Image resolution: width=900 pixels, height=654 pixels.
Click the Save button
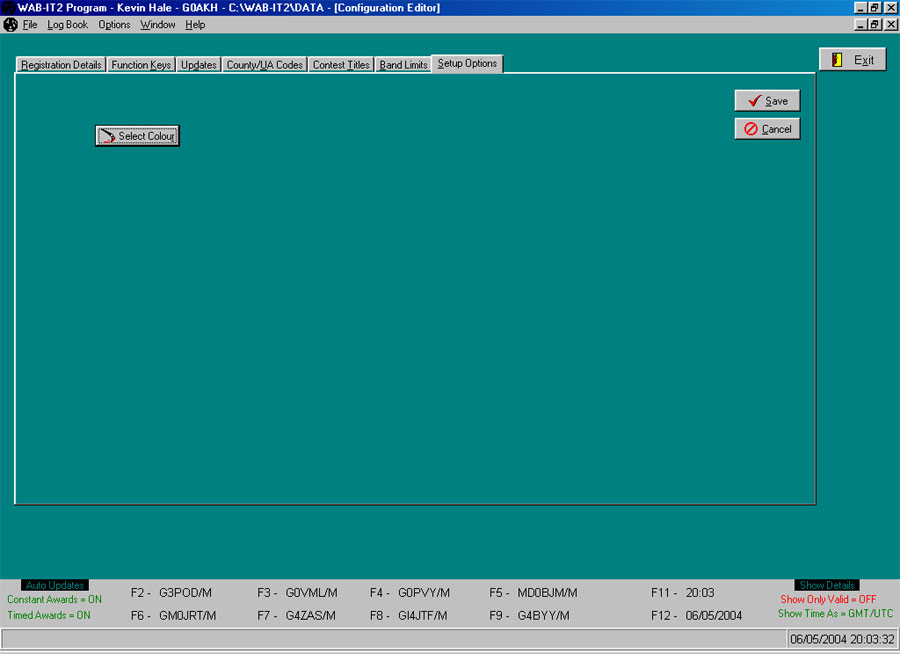(767, 100)
